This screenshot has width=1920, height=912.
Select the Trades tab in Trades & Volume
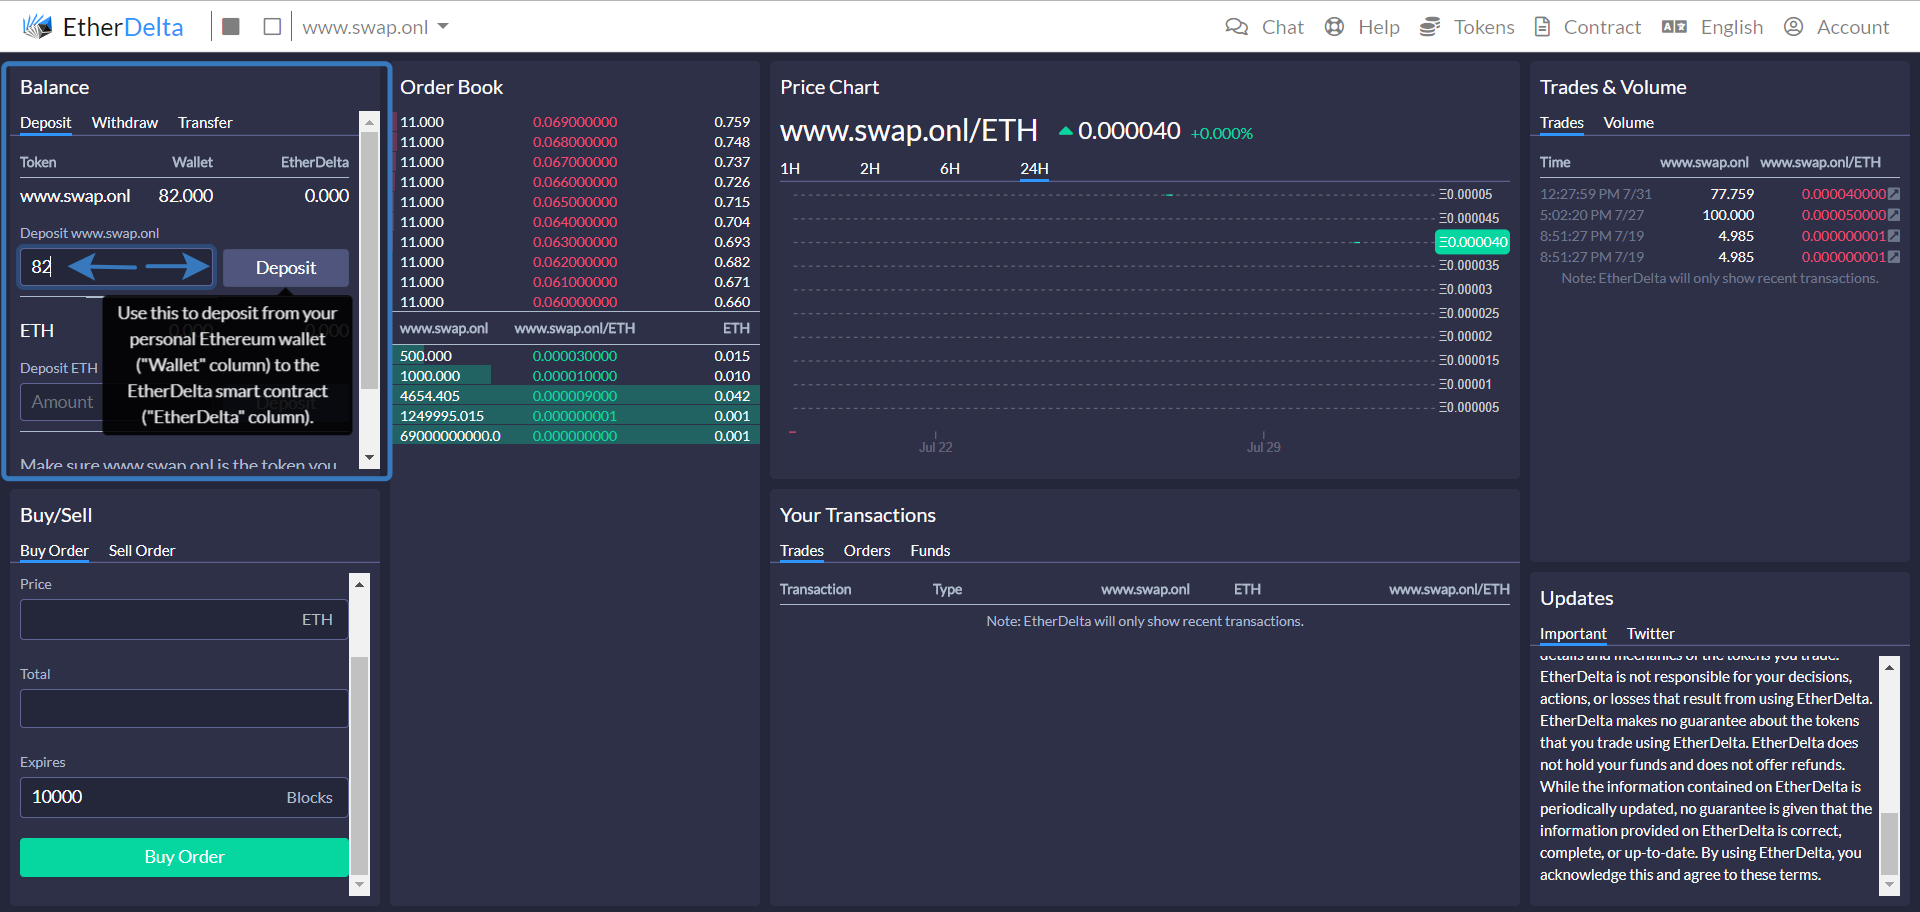tap(1562, 123)
